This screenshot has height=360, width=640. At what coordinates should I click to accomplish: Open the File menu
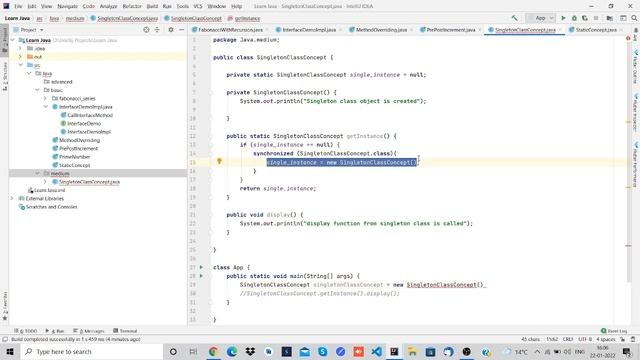(x=18, y=6)
